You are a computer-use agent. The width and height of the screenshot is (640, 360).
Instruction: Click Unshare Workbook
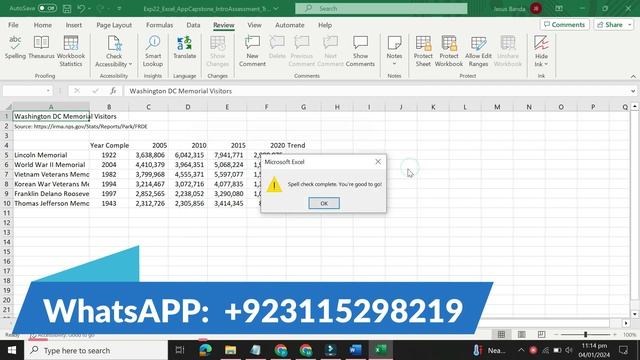[x=508, y=51]
